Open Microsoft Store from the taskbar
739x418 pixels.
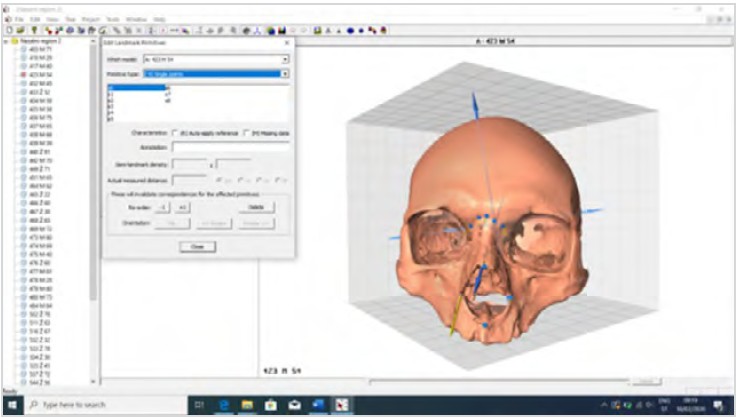(x=271, y=404)
